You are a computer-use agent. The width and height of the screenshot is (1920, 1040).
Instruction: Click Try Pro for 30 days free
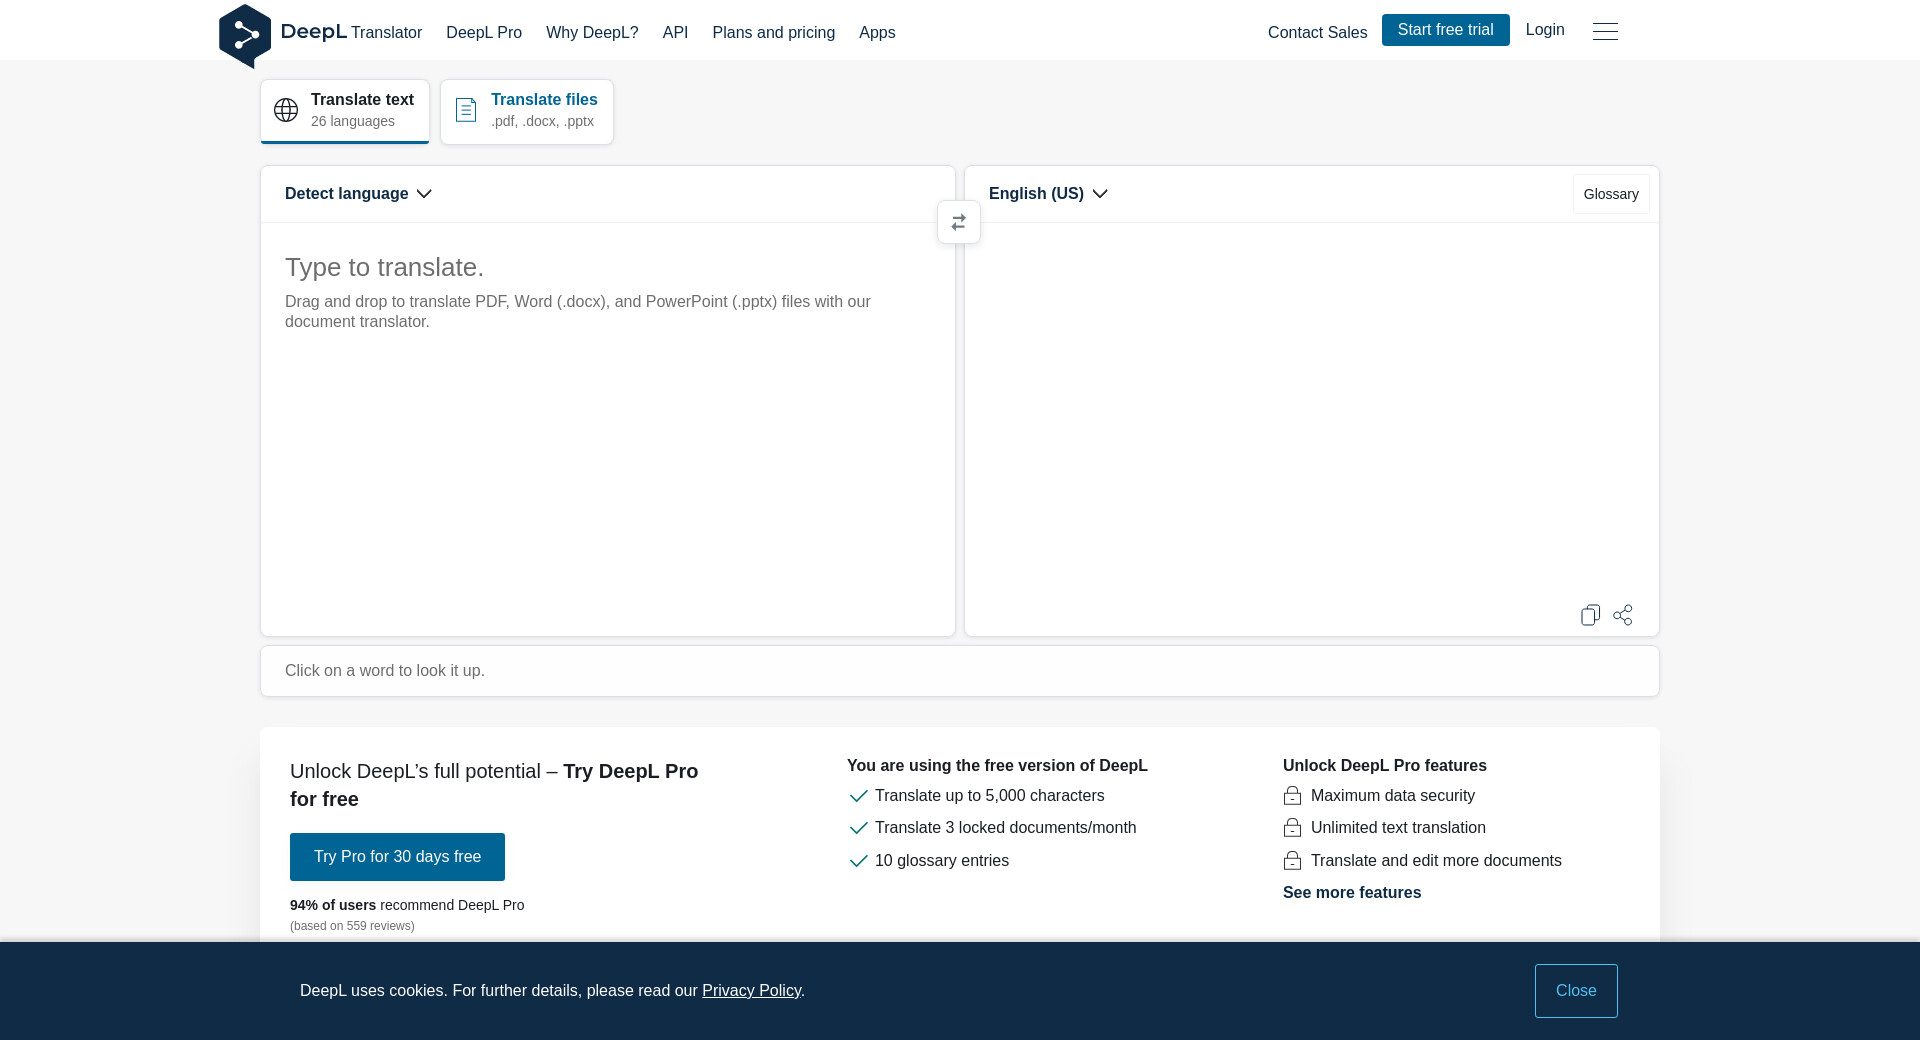coord(397,857)
